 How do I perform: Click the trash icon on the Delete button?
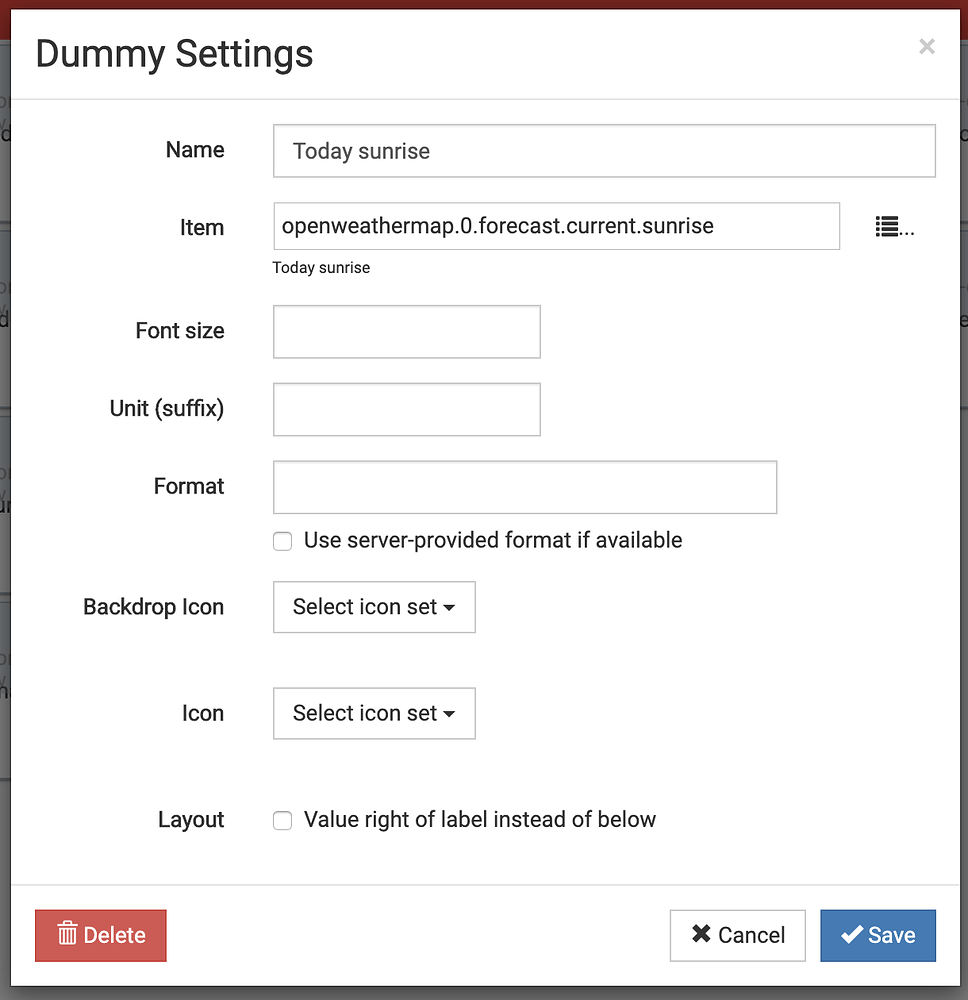(67, 935)
